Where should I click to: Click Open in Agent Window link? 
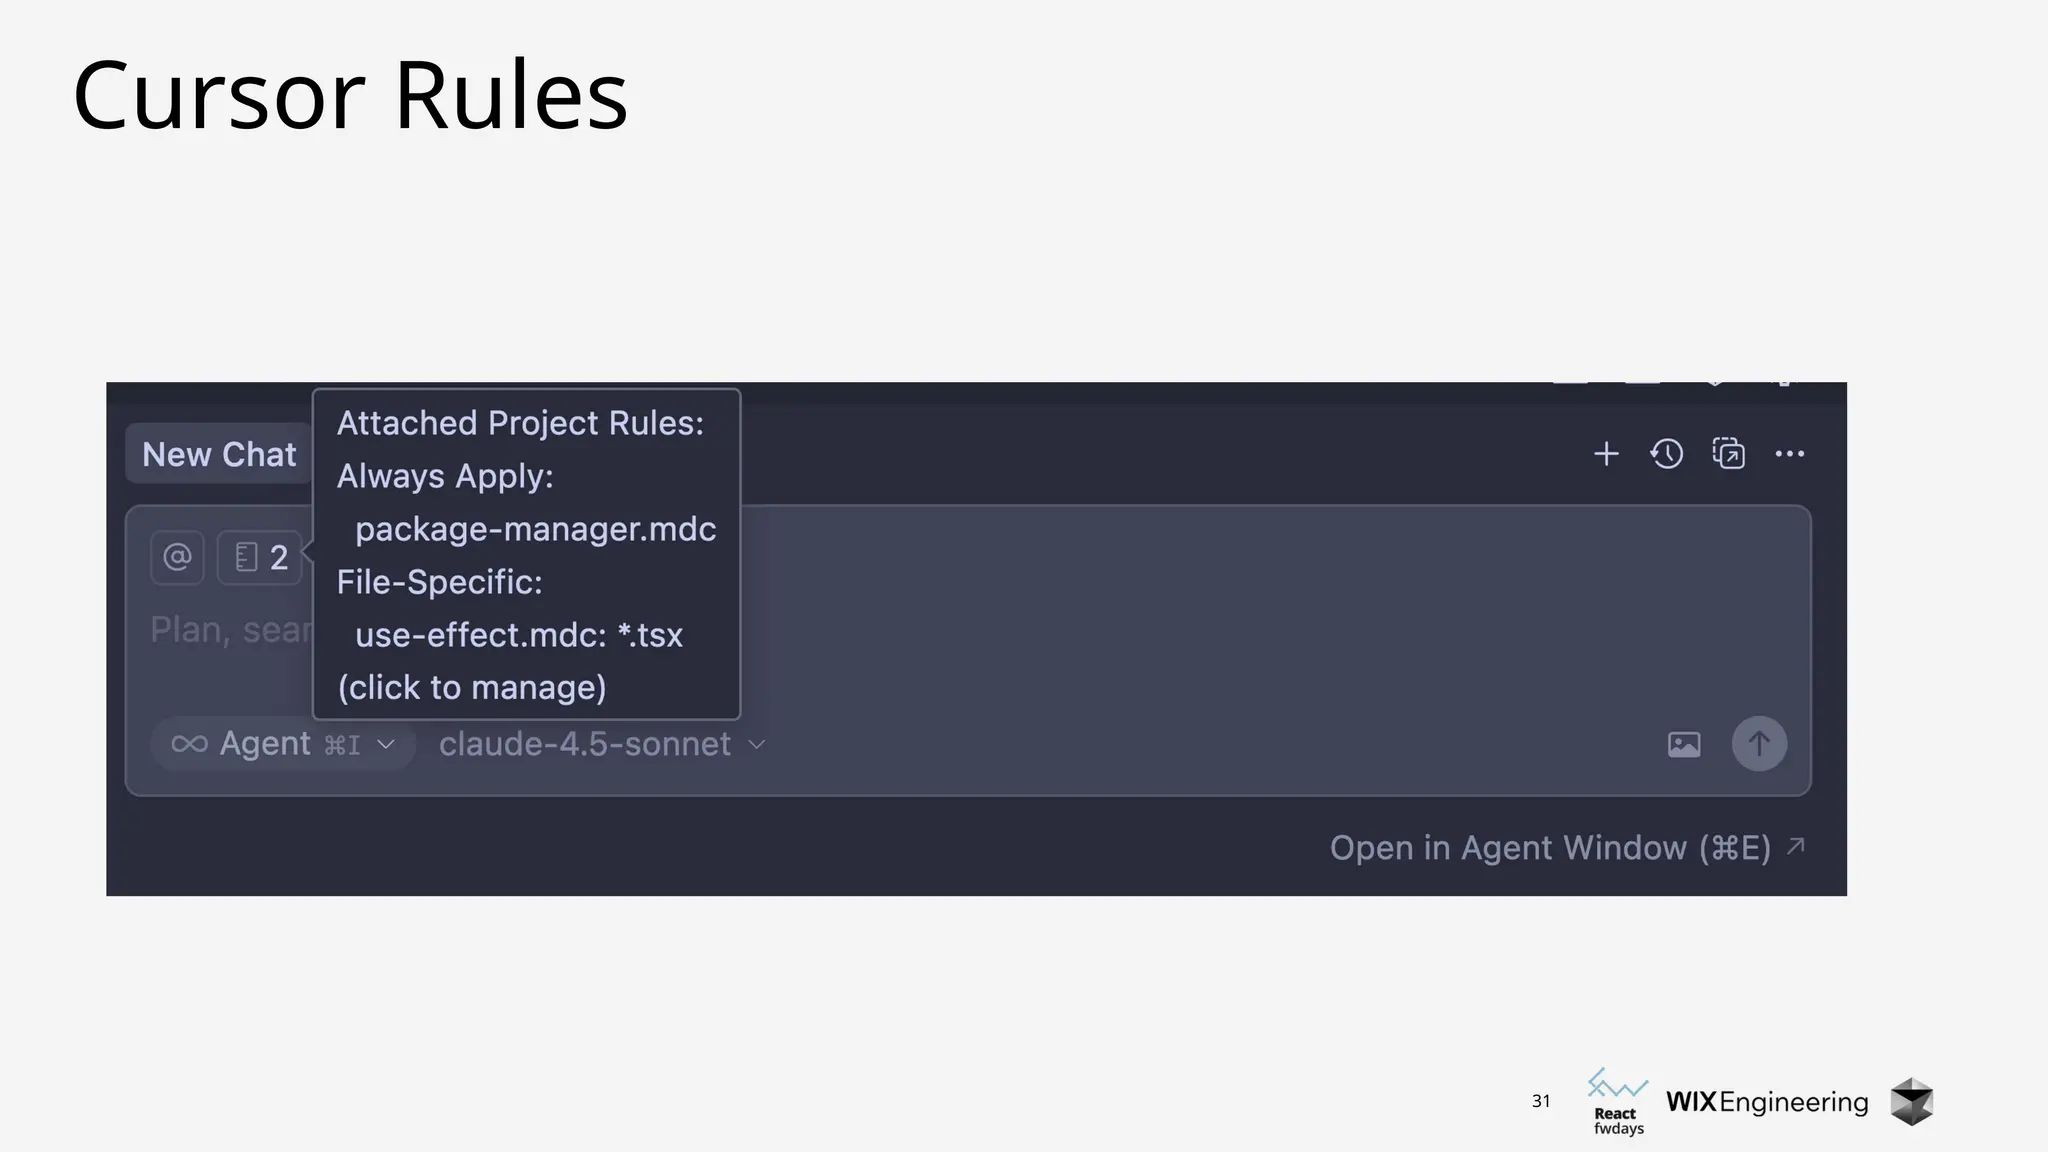tap(1550, 848)
